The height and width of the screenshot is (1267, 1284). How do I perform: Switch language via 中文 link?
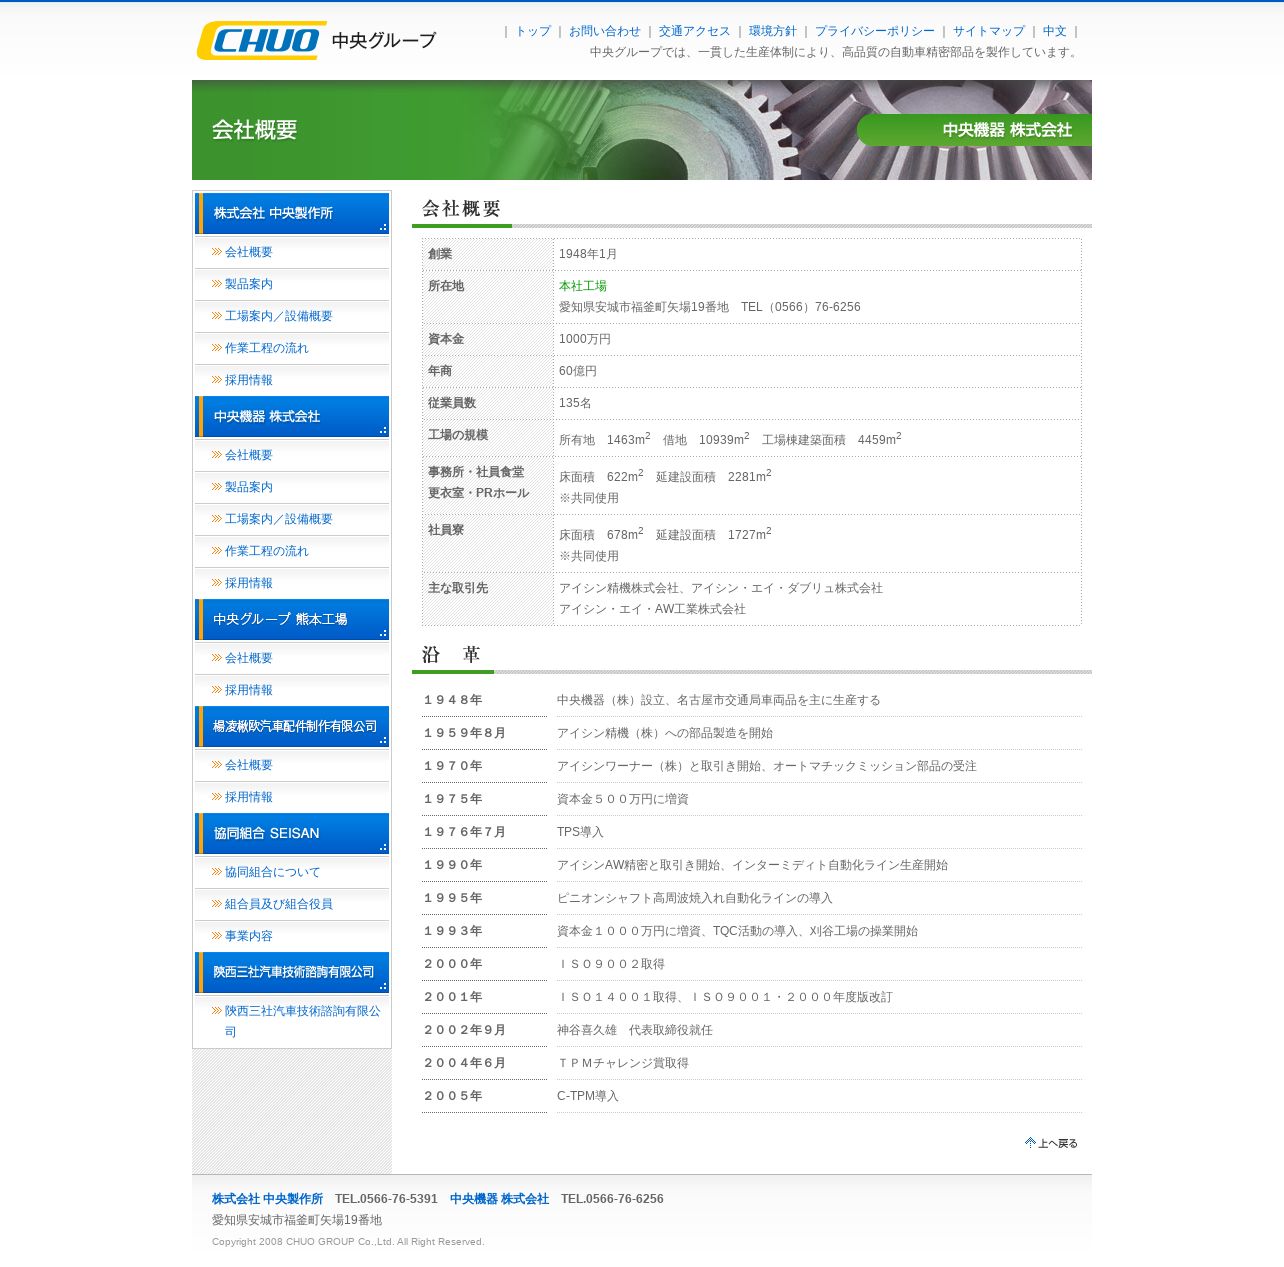coord(1054,31)
